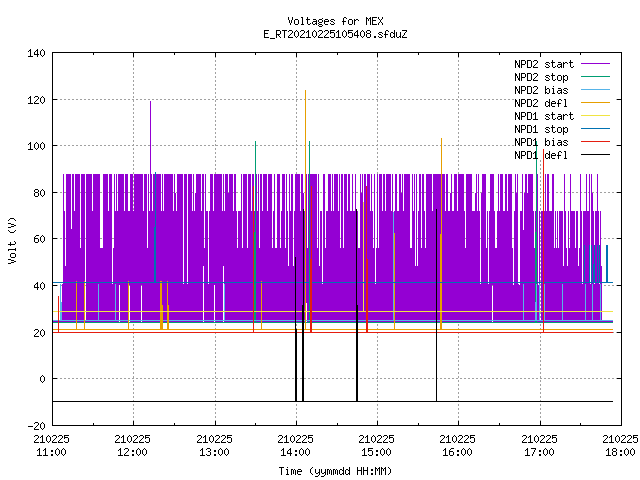Viewport: 640px width, 480px height.
Task: Click the y-axis tick value 20
Action: (39, 333)
